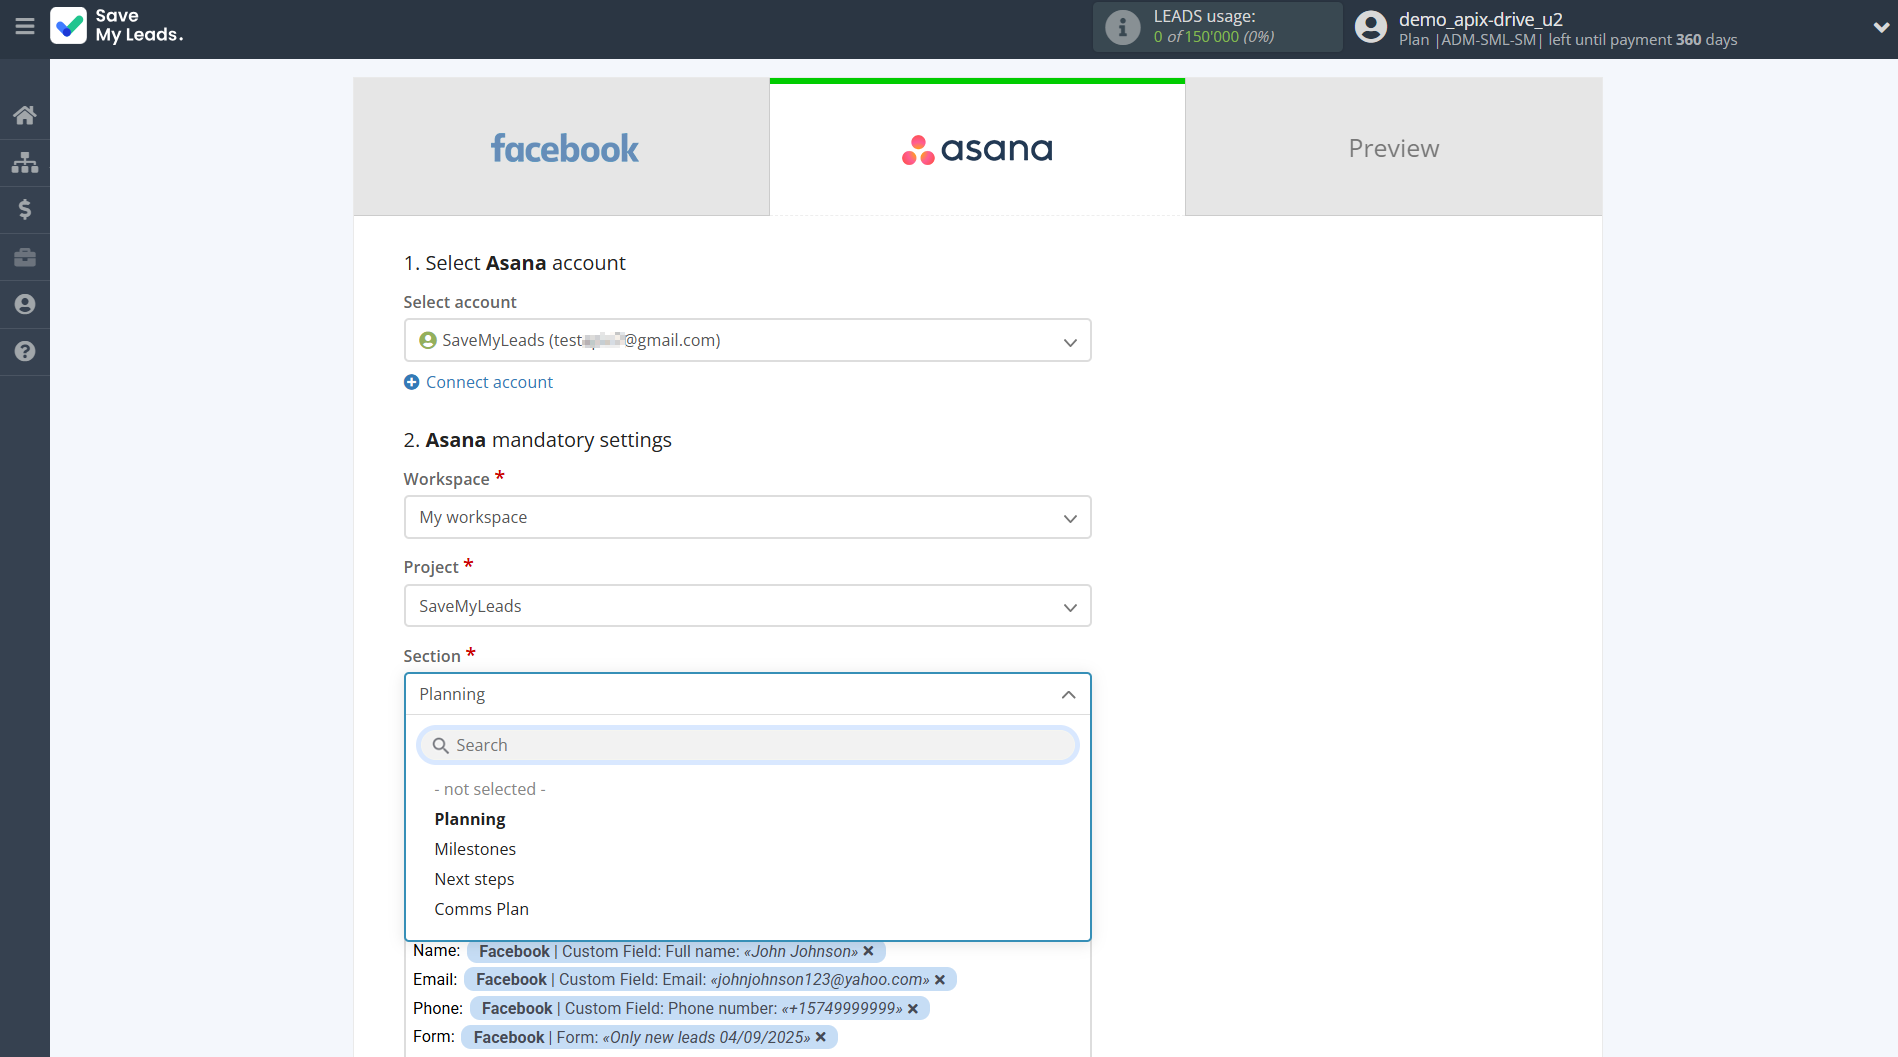
Task: Open the briefcase icon in sidebar
Action: coord(25,257)
